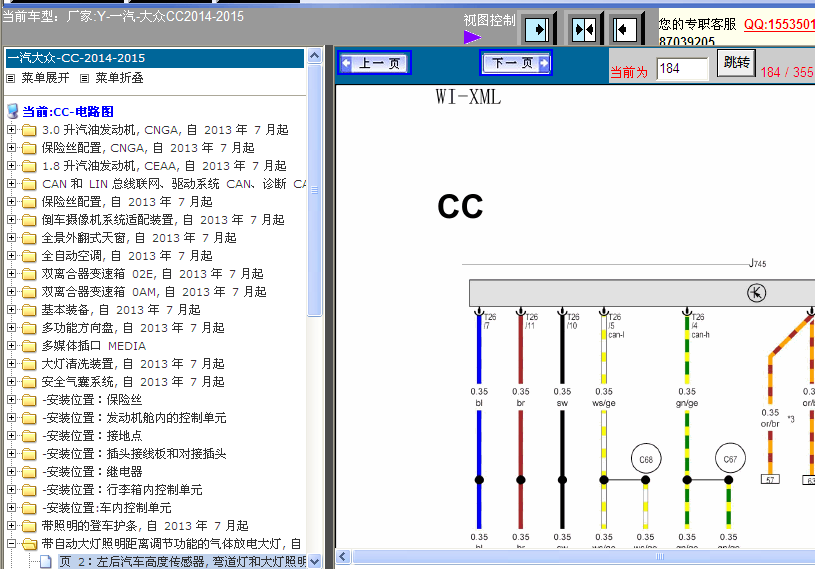Screen dimensions: 815x569
Task: Click folder icon of 安装位置：继电器
Action: click(29, 472)
